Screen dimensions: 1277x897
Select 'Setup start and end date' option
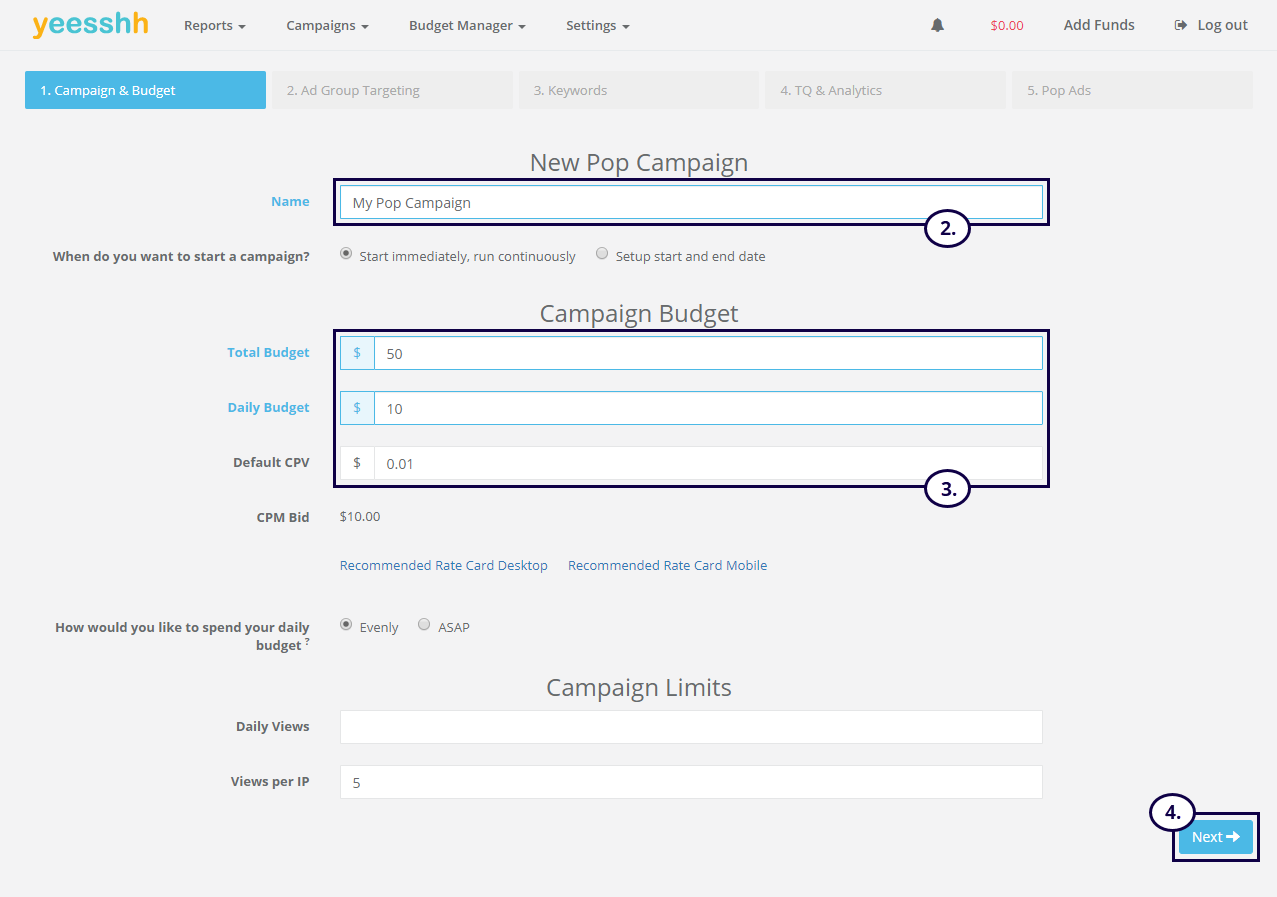602,254
